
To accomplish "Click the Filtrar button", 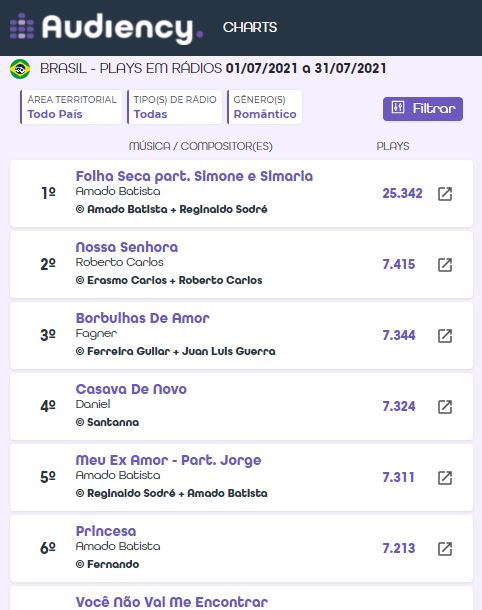I will pyautogui.click(x=423, y=109).
